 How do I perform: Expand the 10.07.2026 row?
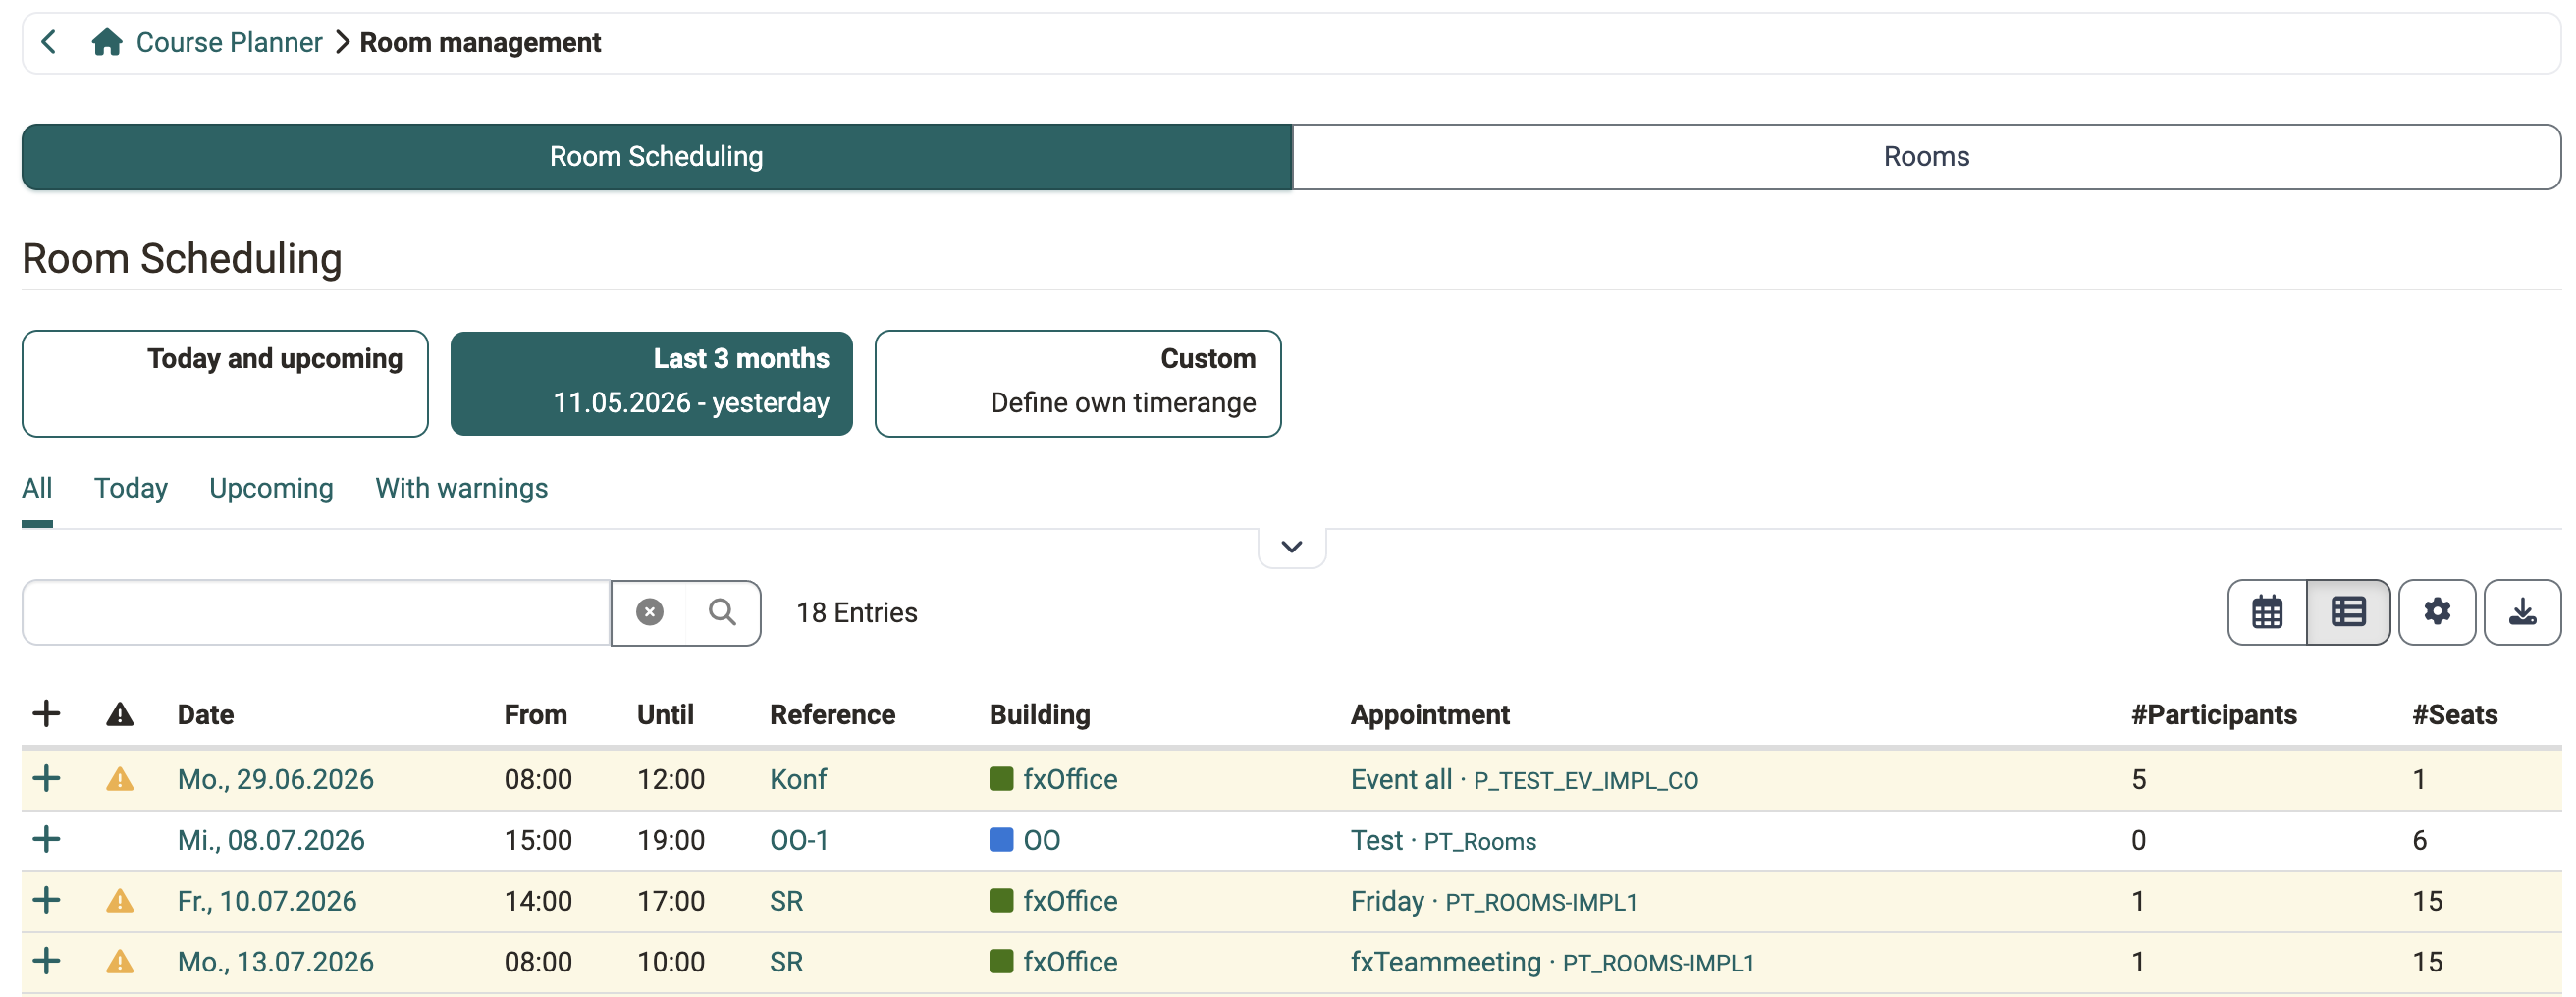click(46, 901)
